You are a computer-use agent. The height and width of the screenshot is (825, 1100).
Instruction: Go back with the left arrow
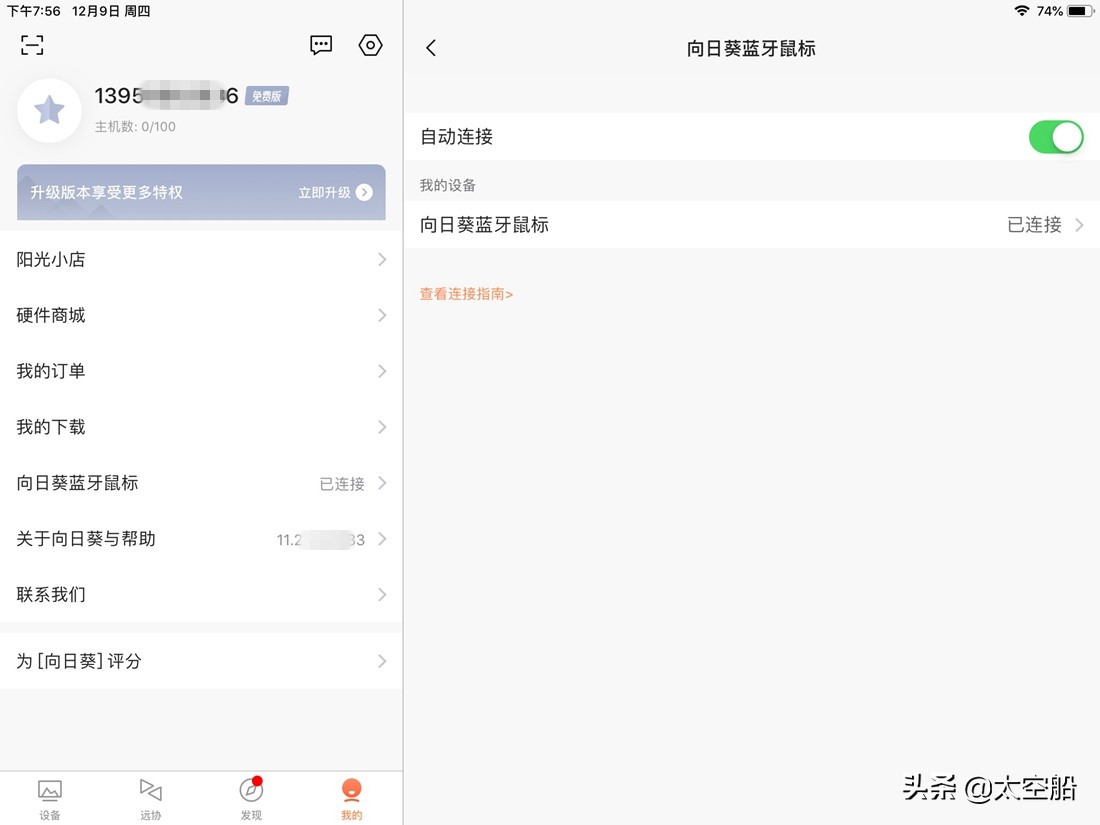(431, 48)
